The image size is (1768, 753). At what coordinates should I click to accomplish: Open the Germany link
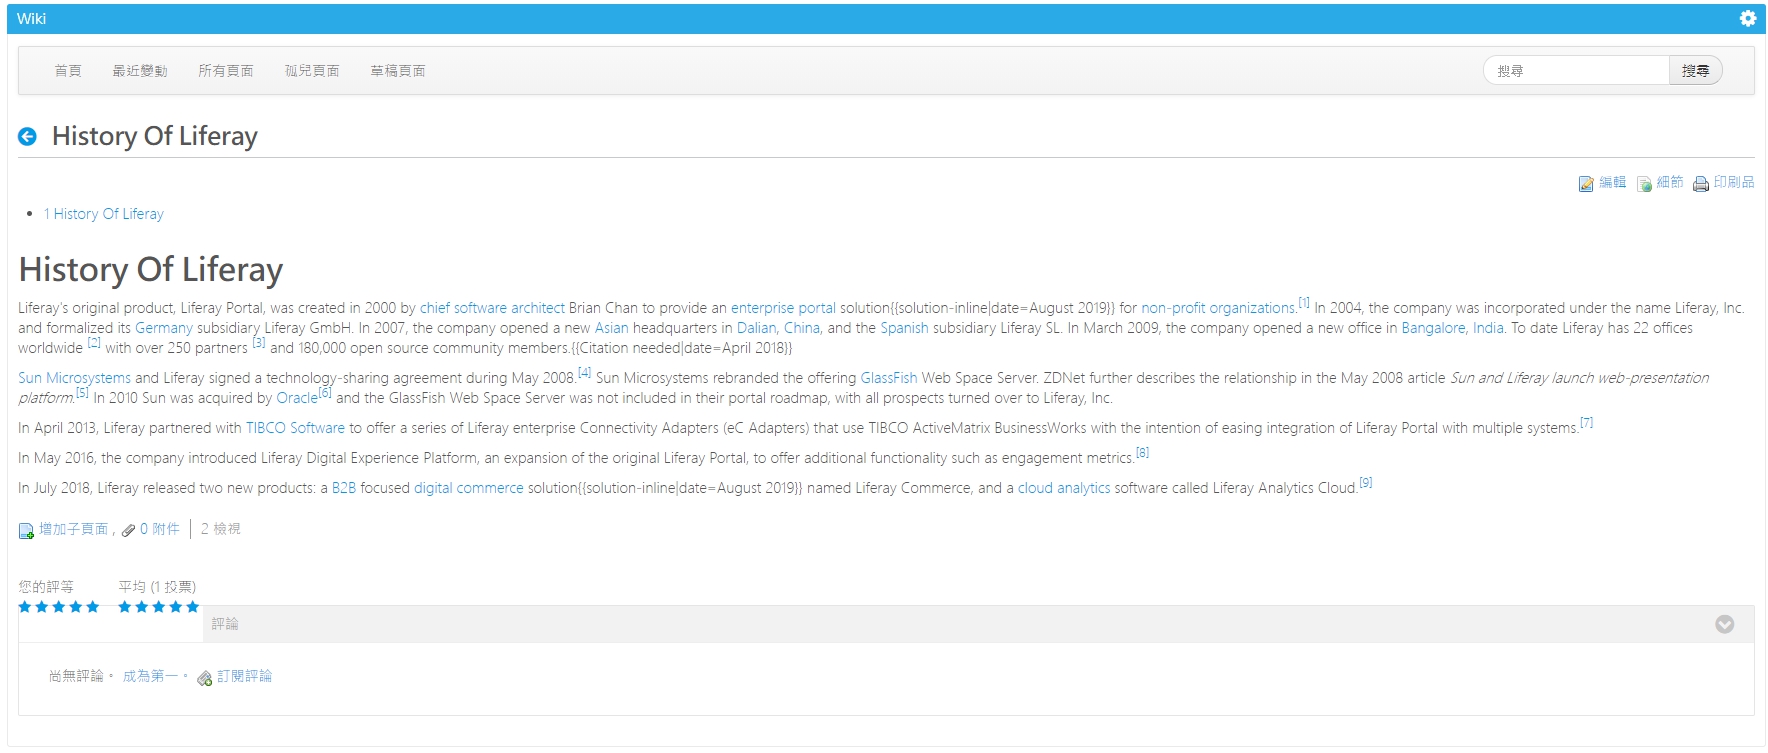coord(164,328)
